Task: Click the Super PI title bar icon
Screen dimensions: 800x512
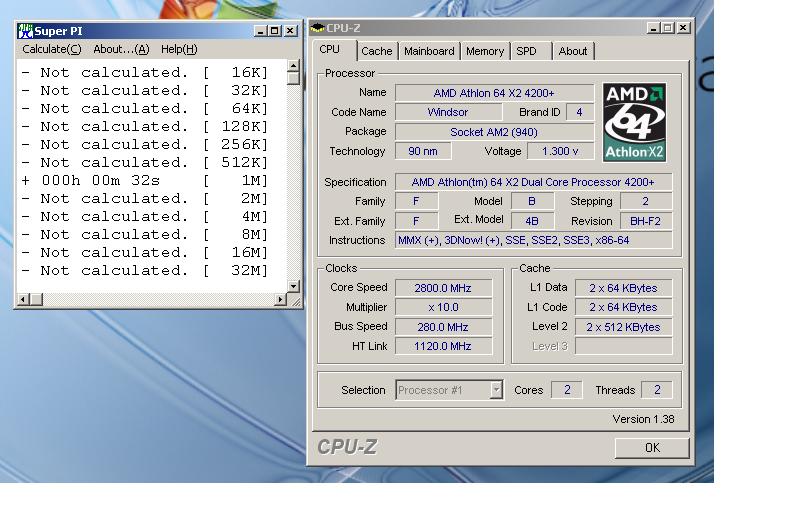Action: tap(26, 31)
